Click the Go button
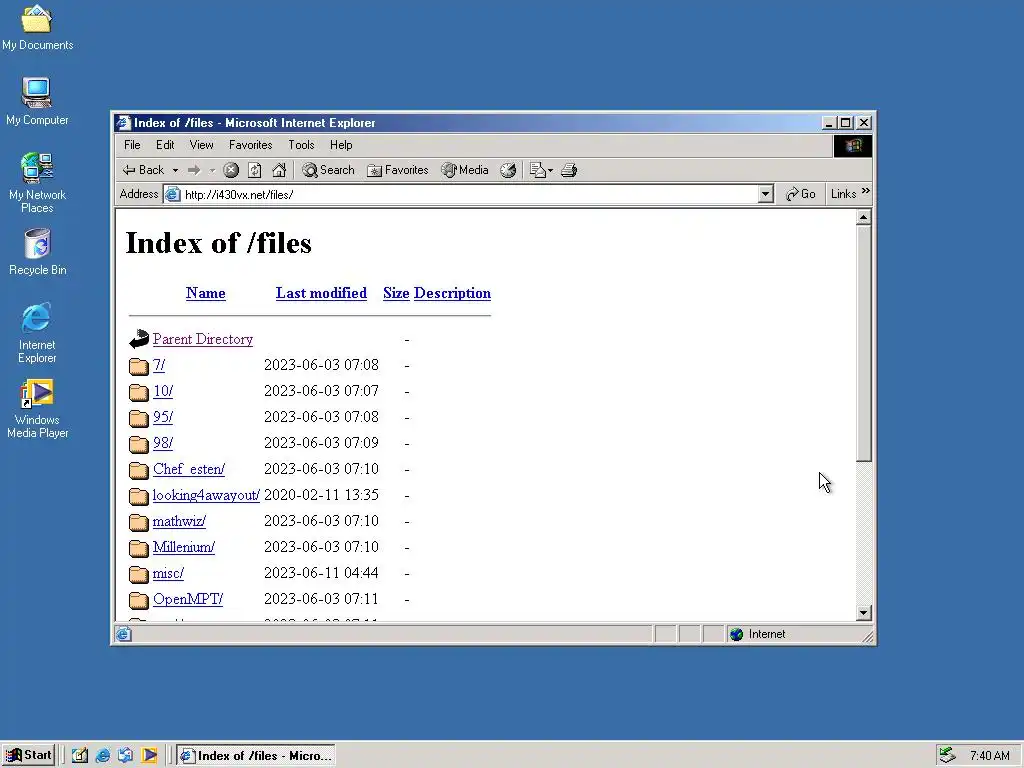This screenshot has height=768, width=1024. pyautogui.click(x=801, y=194)
